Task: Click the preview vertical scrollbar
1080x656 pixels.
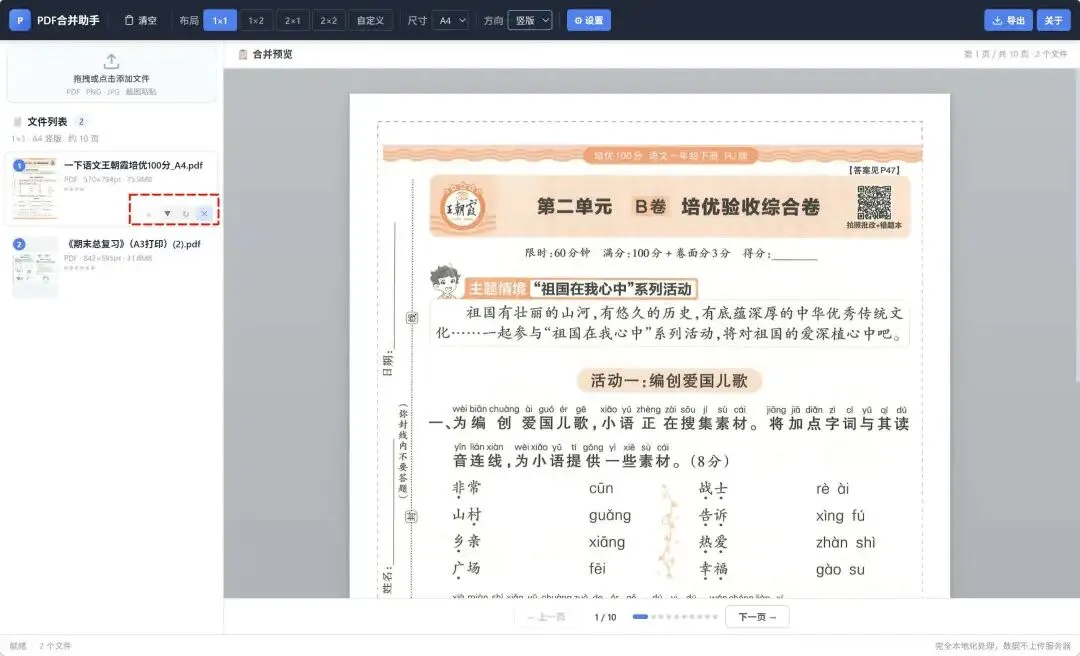Action: click(1077, 224)
